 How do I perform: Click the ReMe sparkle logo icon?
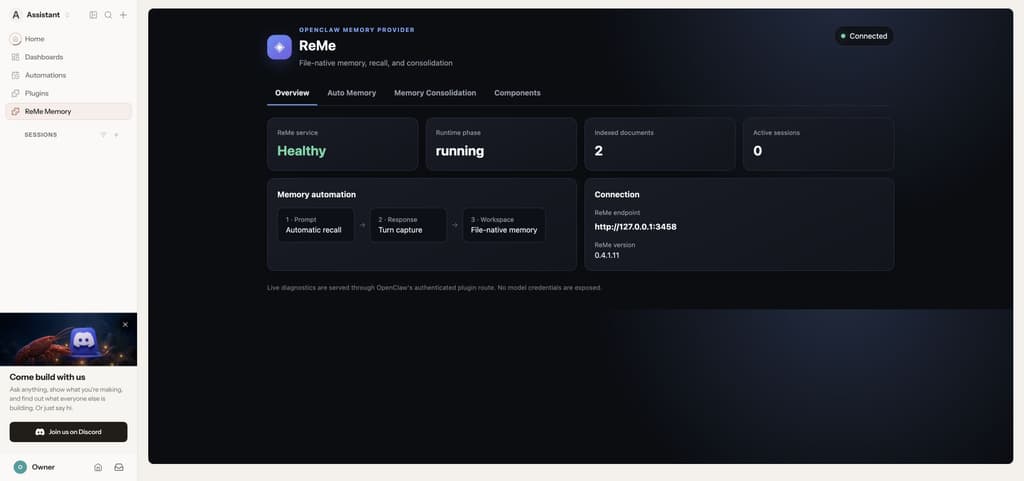280,47
